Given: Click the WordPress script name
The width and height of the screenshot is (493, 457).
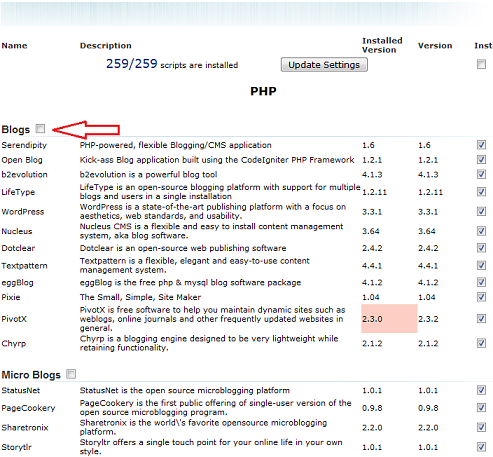Looking at the screenshot, I should pyautogui.click(x=23, y=212).
